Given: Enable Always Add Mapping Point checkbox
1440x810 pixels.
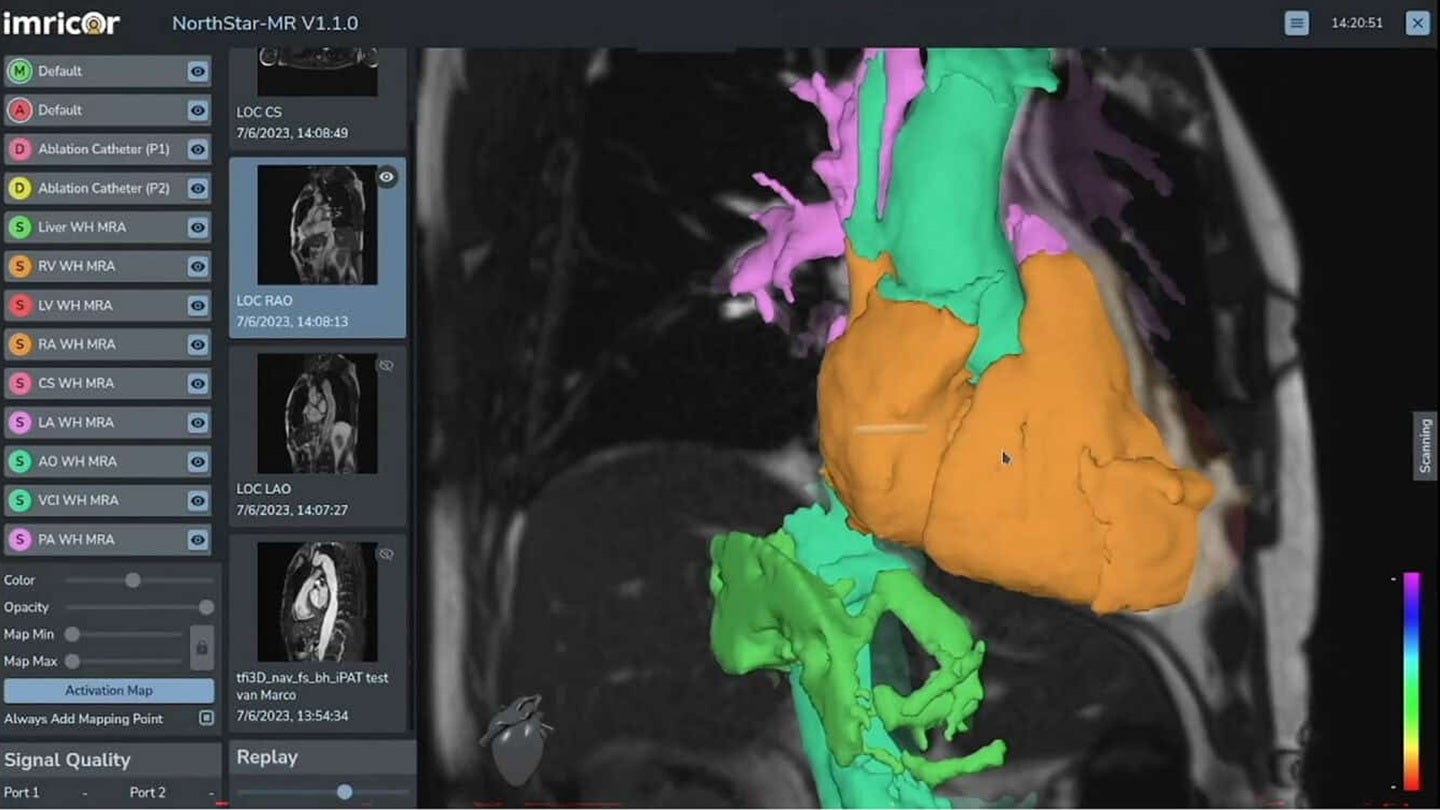Looking at the screenshot, I should (206, 718).
